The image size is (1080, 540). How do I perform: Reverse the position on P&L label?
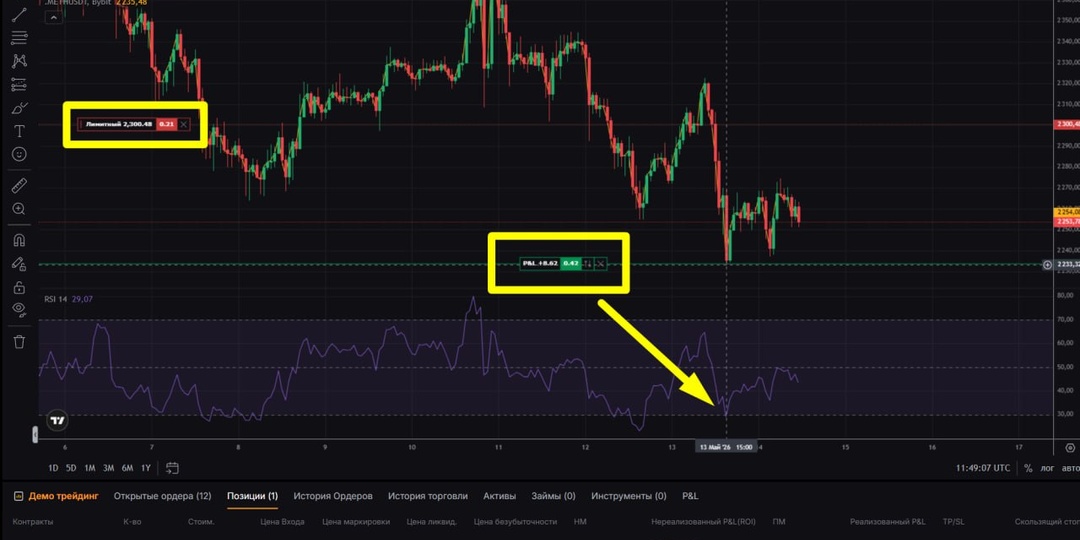pyautogui.click(x=588, y=263)
